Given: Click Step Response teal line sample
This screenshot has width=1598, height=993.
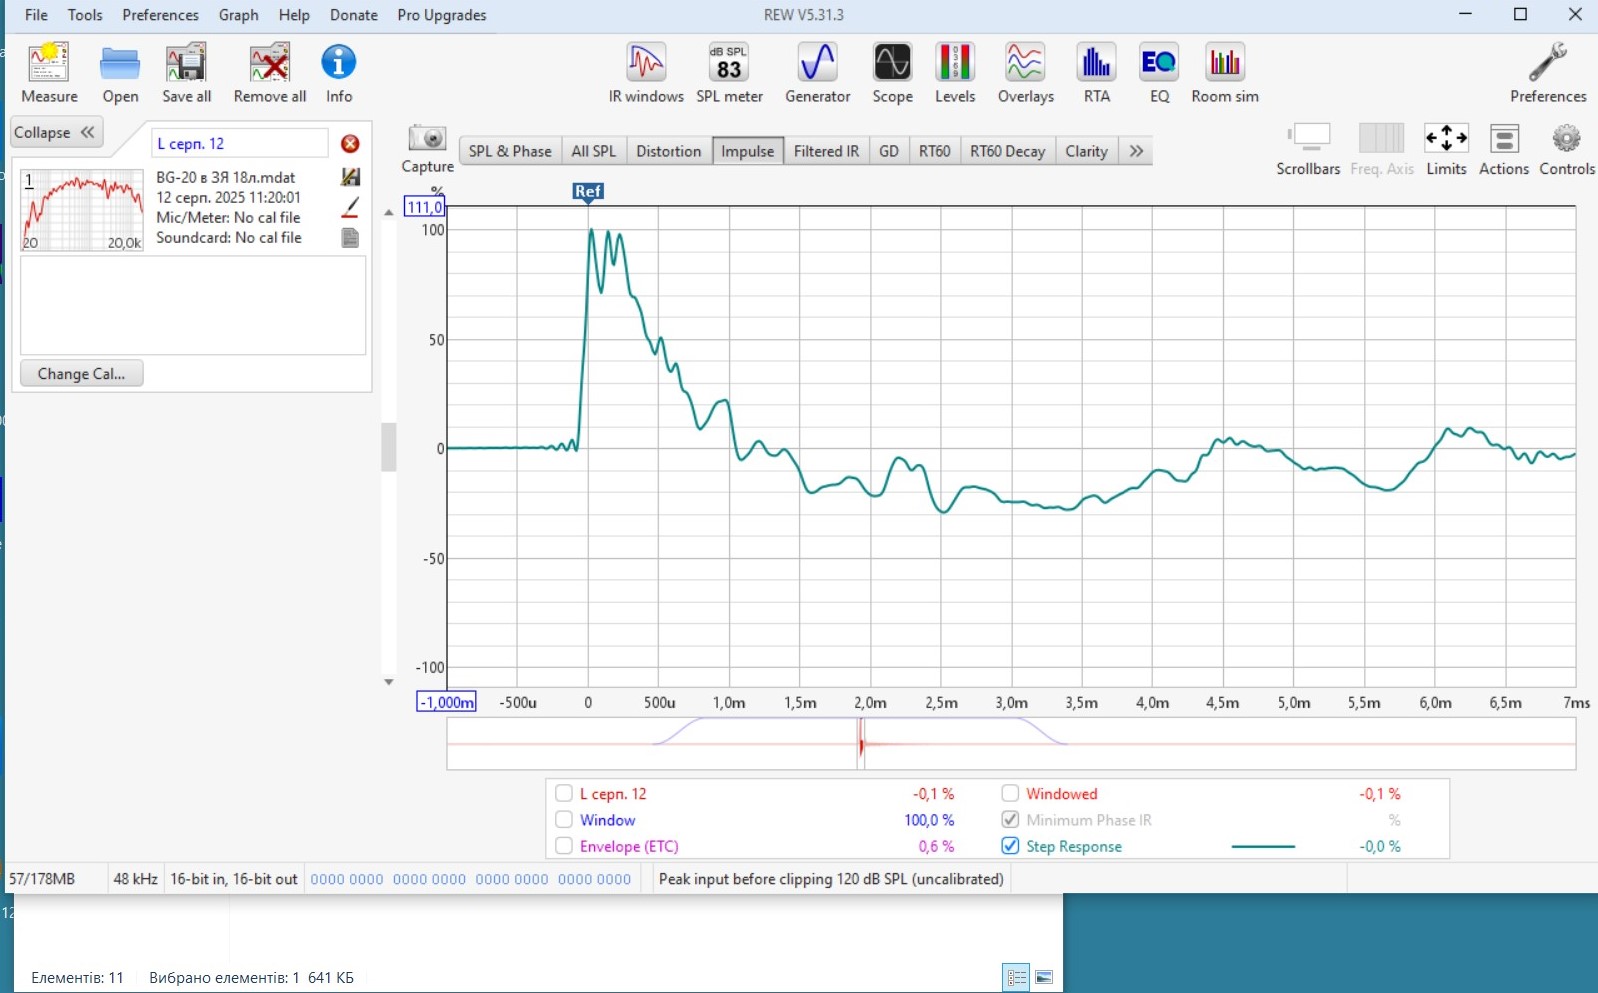Looking at the screenshot, I should pos(1263,847).
